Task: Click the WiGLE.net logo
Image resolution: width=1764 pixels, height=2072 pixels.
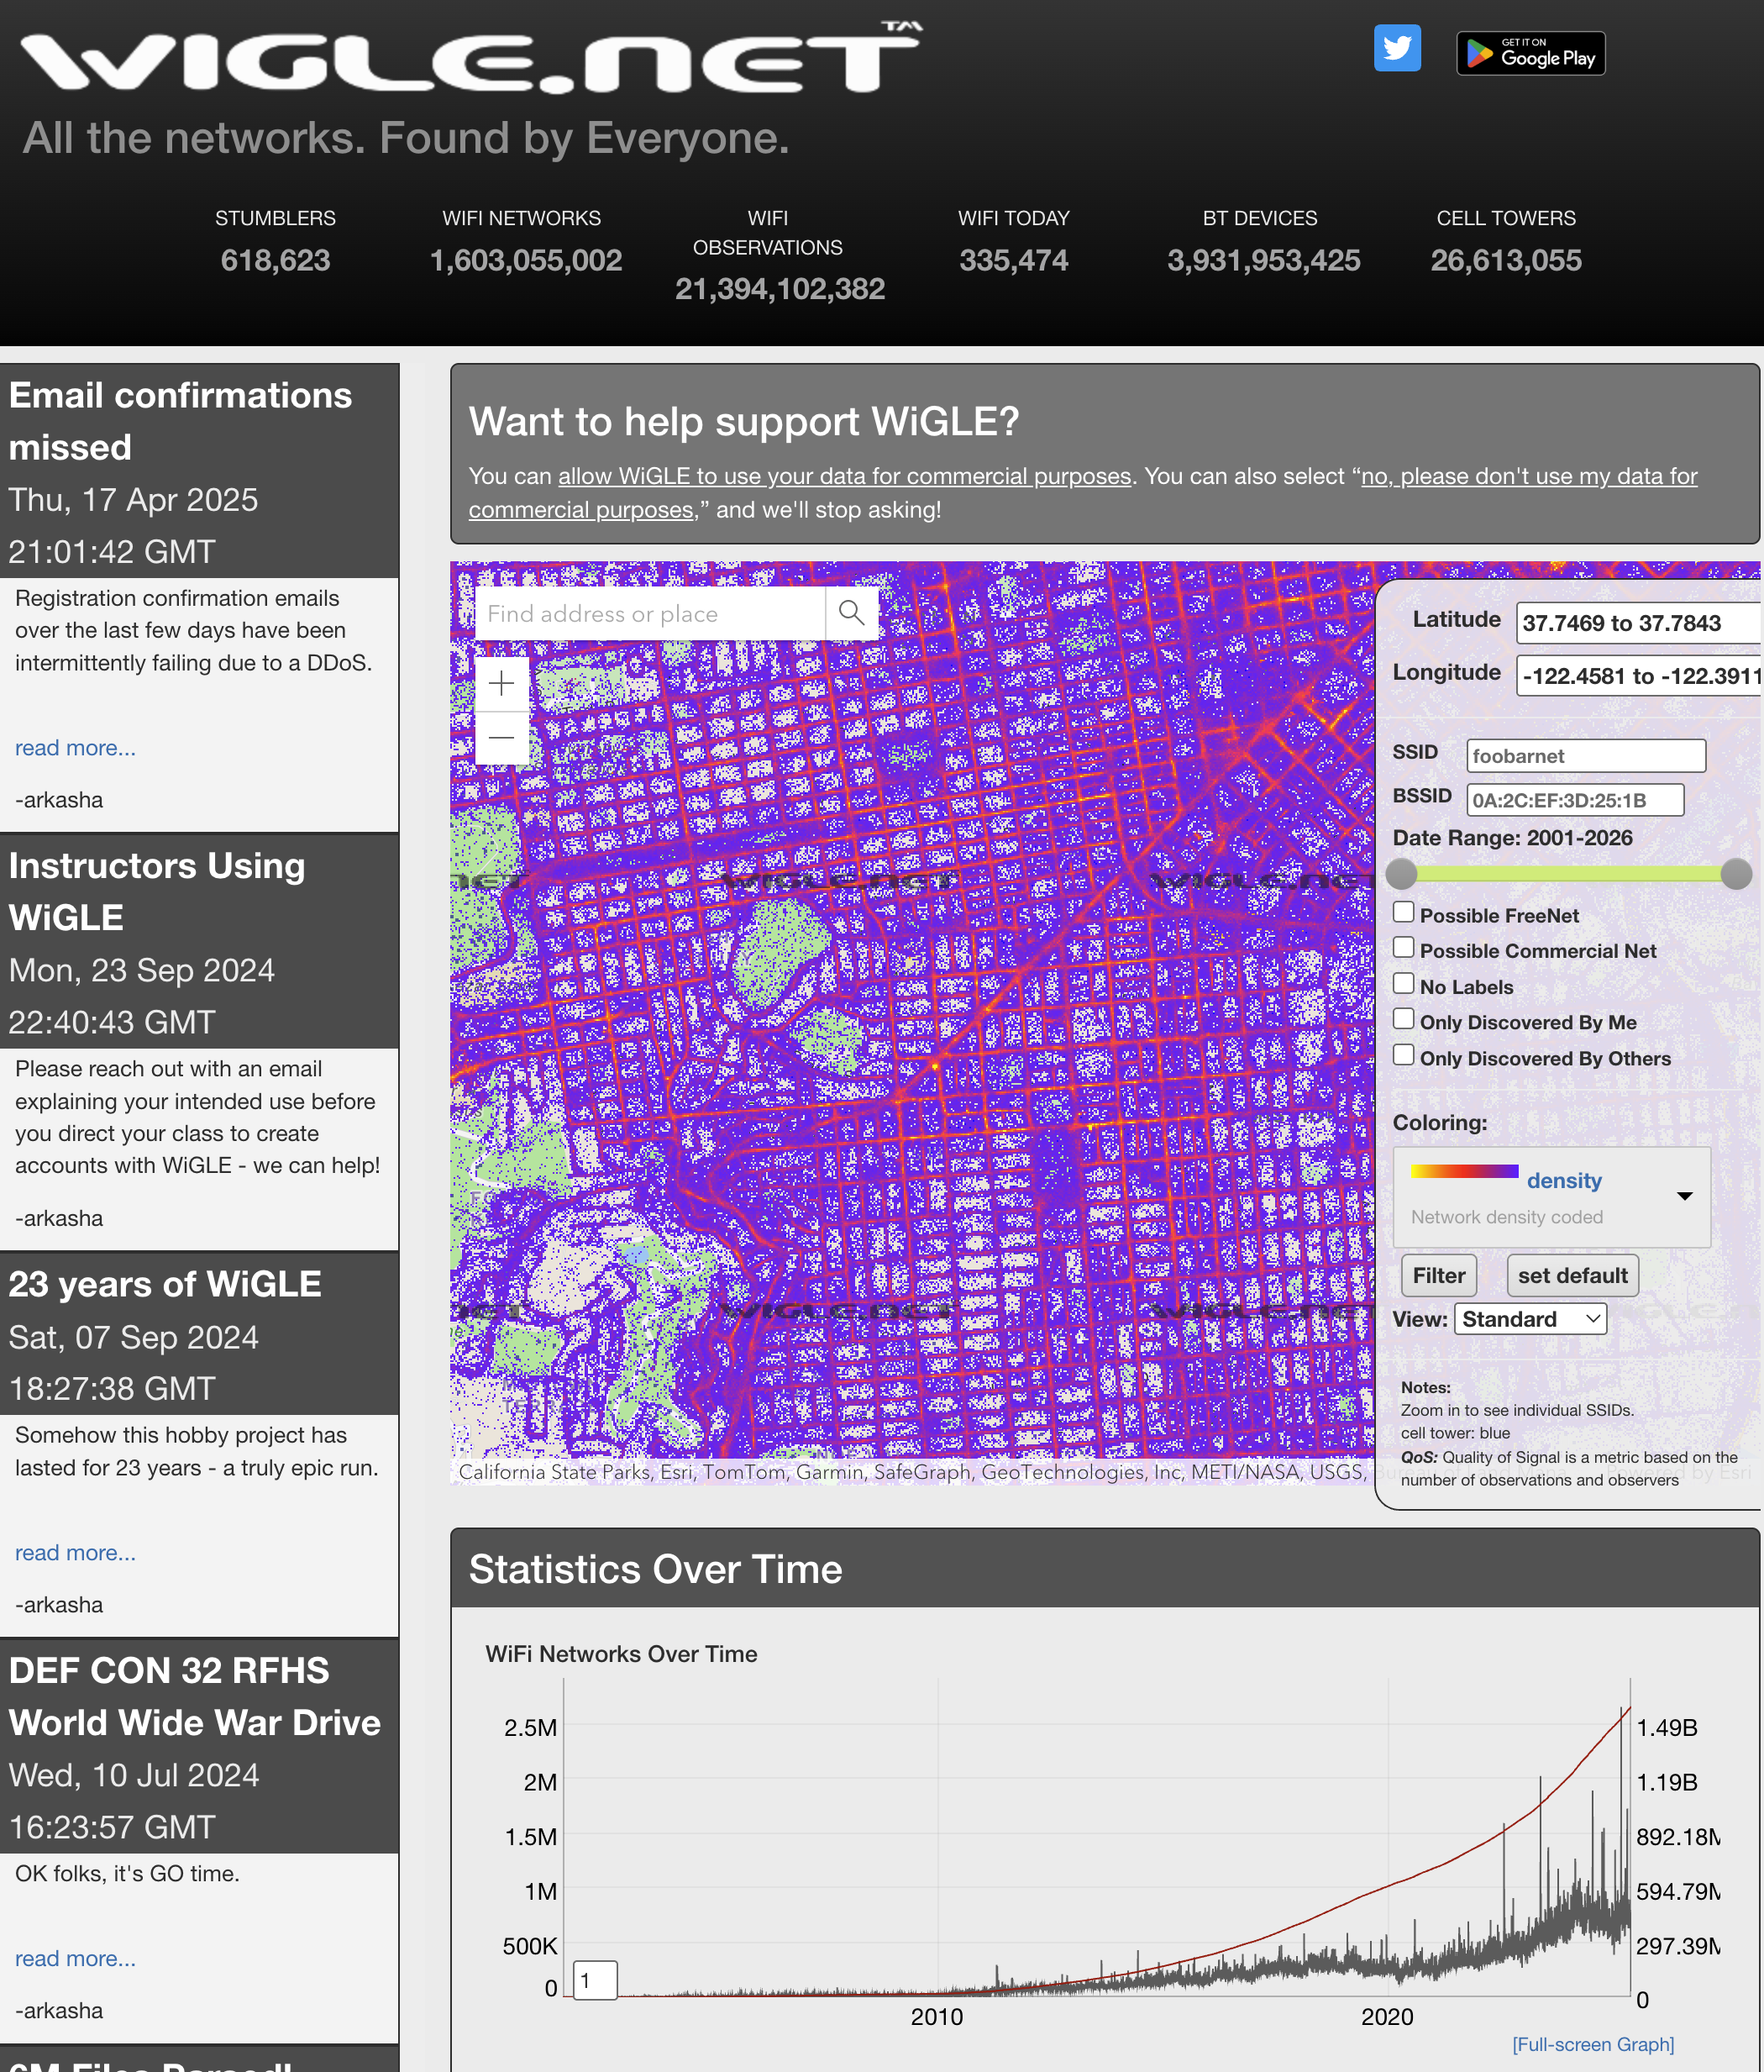Action: point(470,58)
